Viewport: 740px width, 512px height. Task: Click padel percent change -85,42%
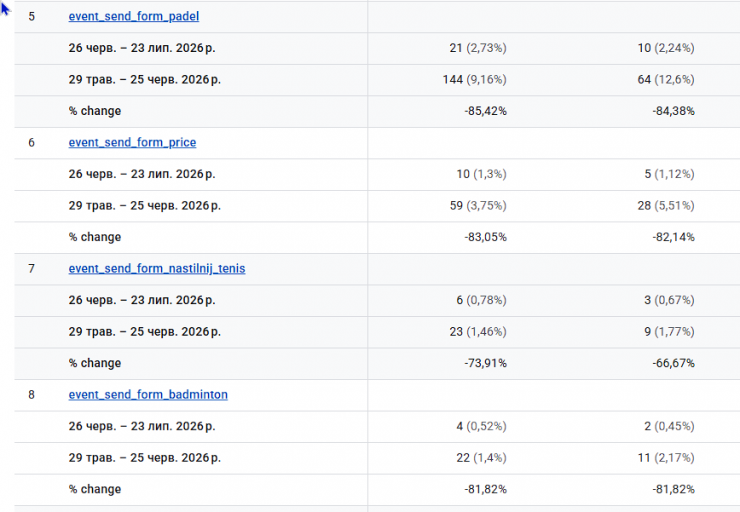coord(485,111)
